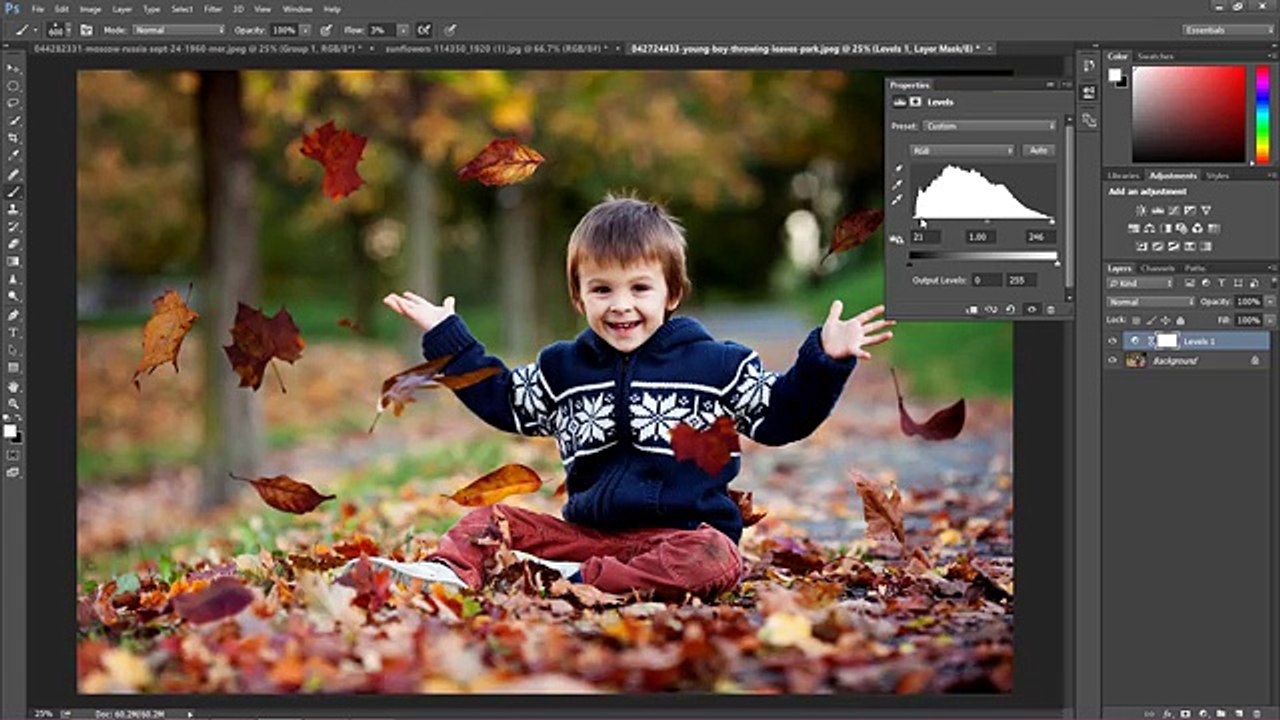The image size is (1280, 720).
Task: Hide the Levels 1 layer
Action: click(x=1113, y=341)
